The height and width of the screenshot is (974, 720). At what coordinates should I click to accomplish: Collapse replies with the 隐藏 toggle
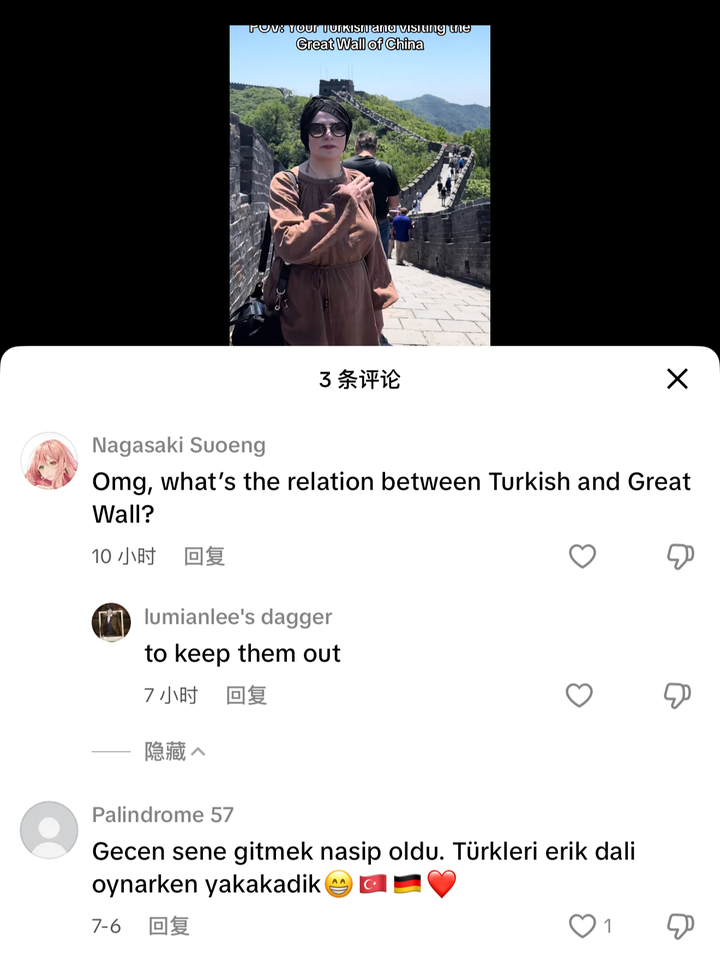[175, 752]
